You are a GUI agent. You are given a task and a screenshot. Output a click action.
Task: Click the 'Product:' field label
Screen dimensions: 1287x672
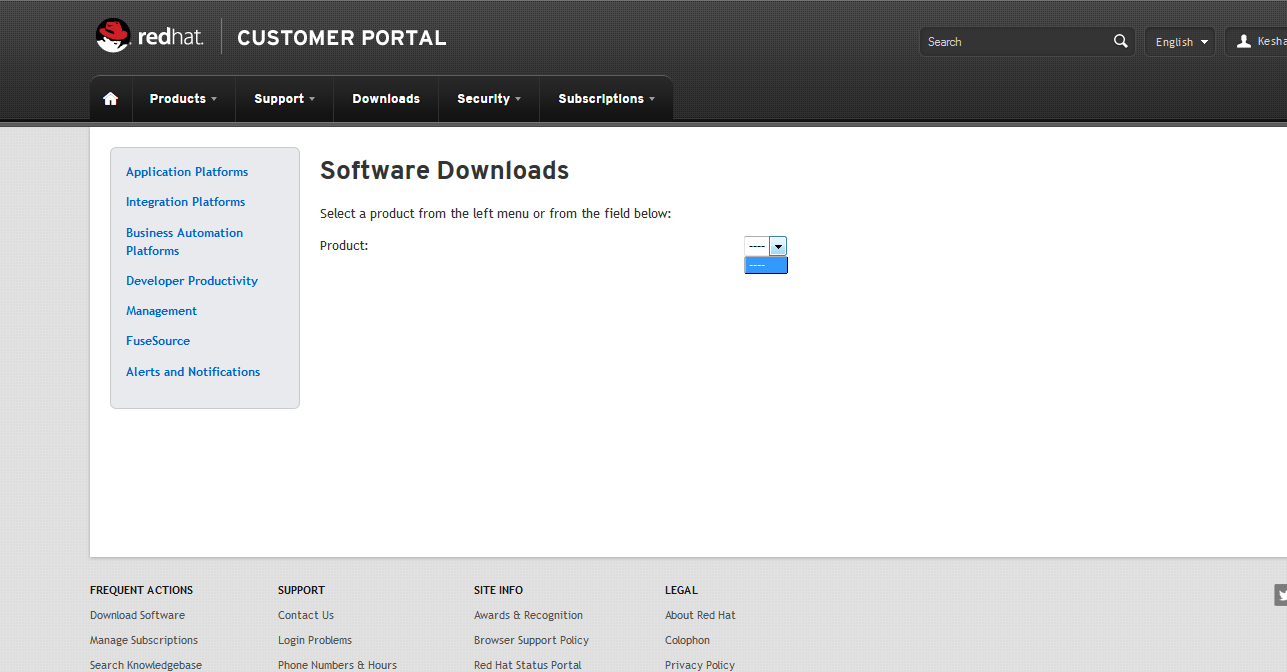[x=344, y=245]
